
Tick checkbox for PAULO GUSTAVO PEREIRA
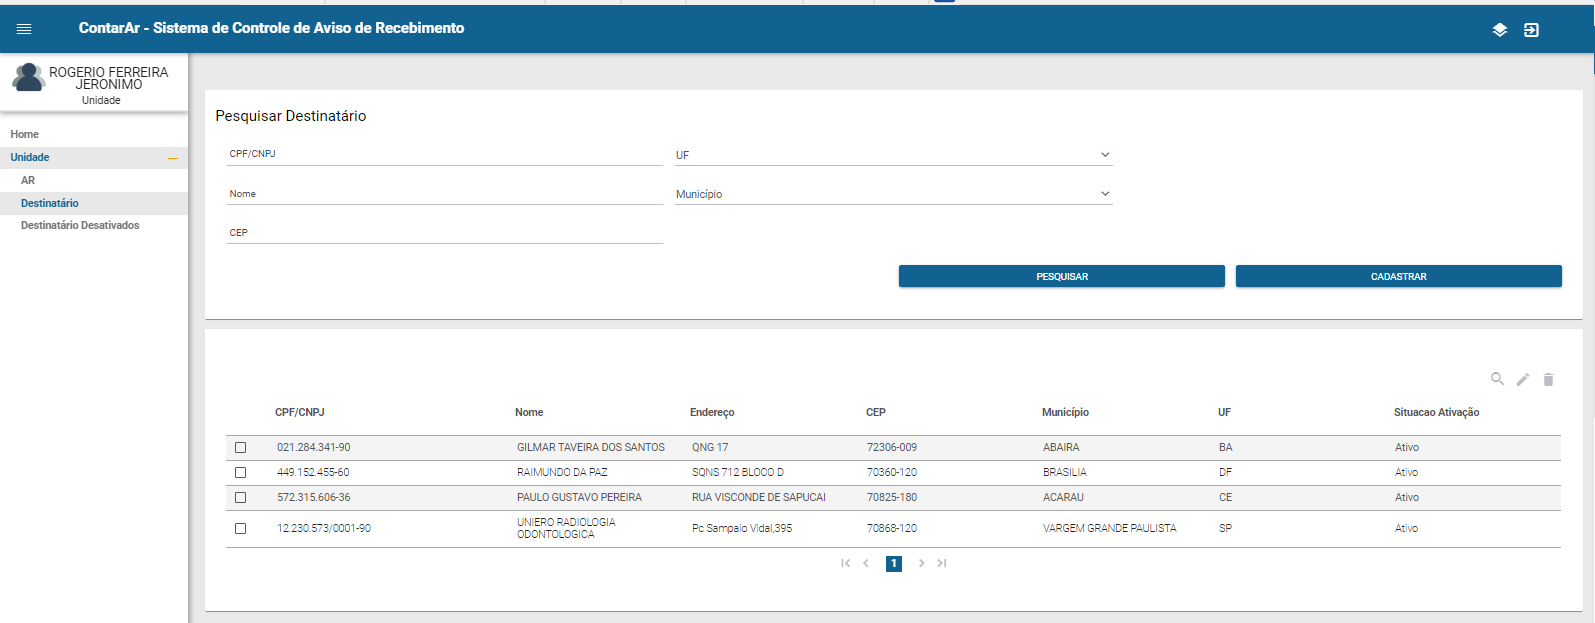click(x=240, y=497)
